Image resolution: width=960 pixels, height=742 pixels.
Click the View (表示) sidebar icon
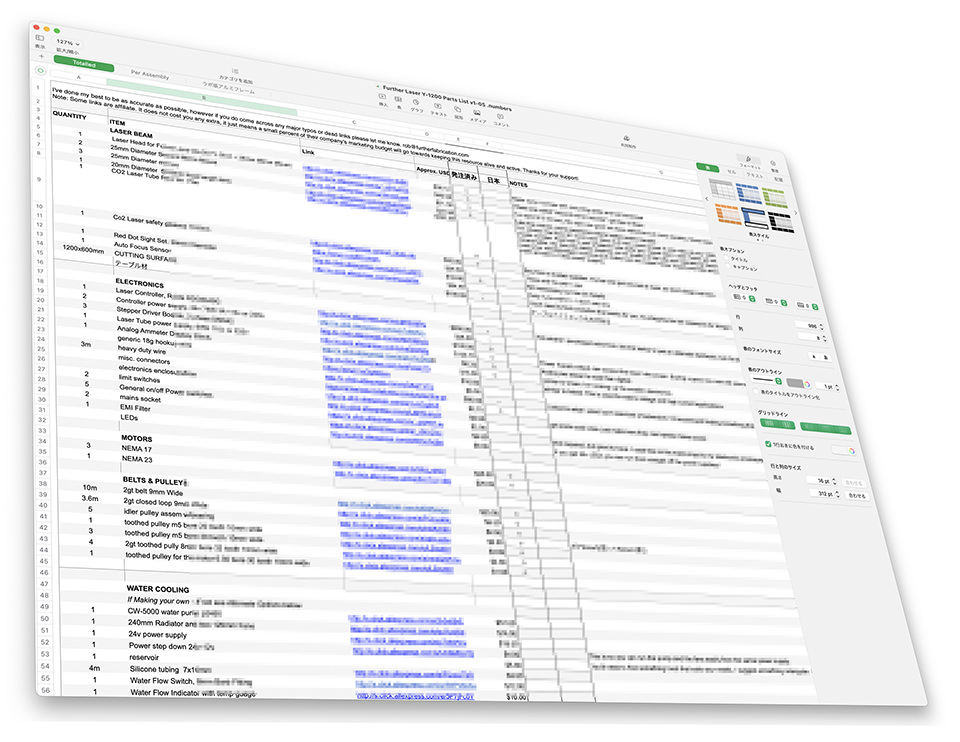(x=40, y=38)
